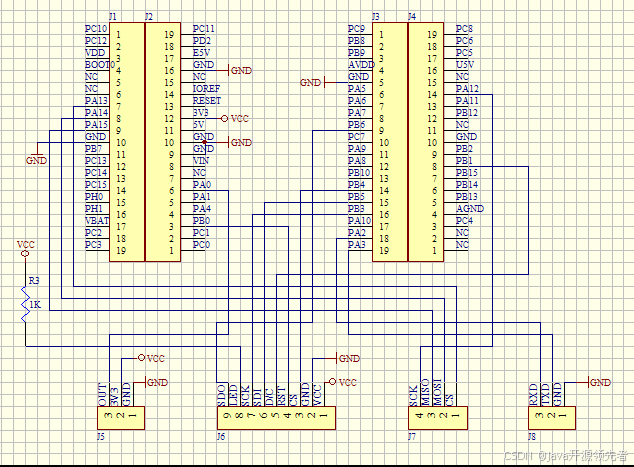634x467 pixels.
Task: Click the PA10 pin label
Action: (x=359, y=220)
